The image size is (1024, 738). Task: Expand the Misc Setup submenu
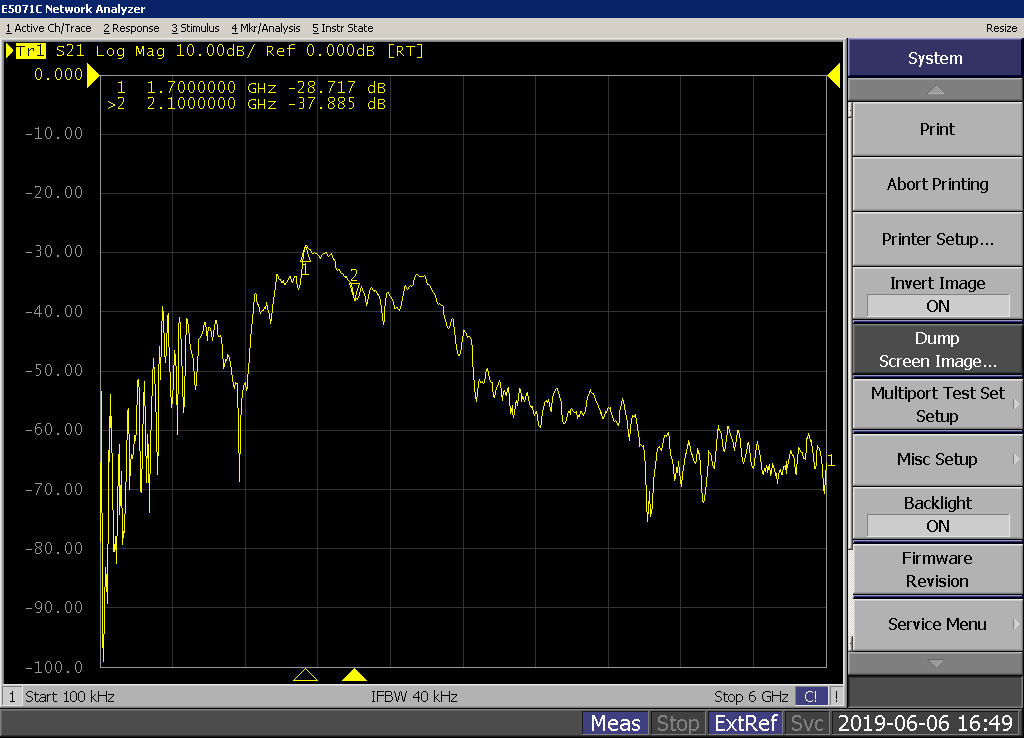click(x=936, y=460)
